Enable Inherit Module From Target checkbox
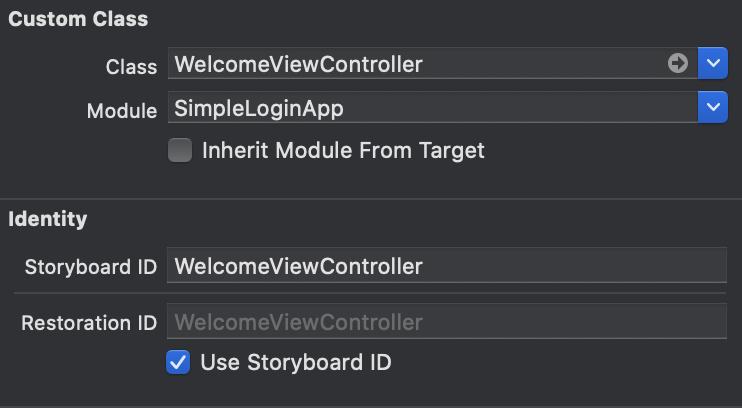 180,151
